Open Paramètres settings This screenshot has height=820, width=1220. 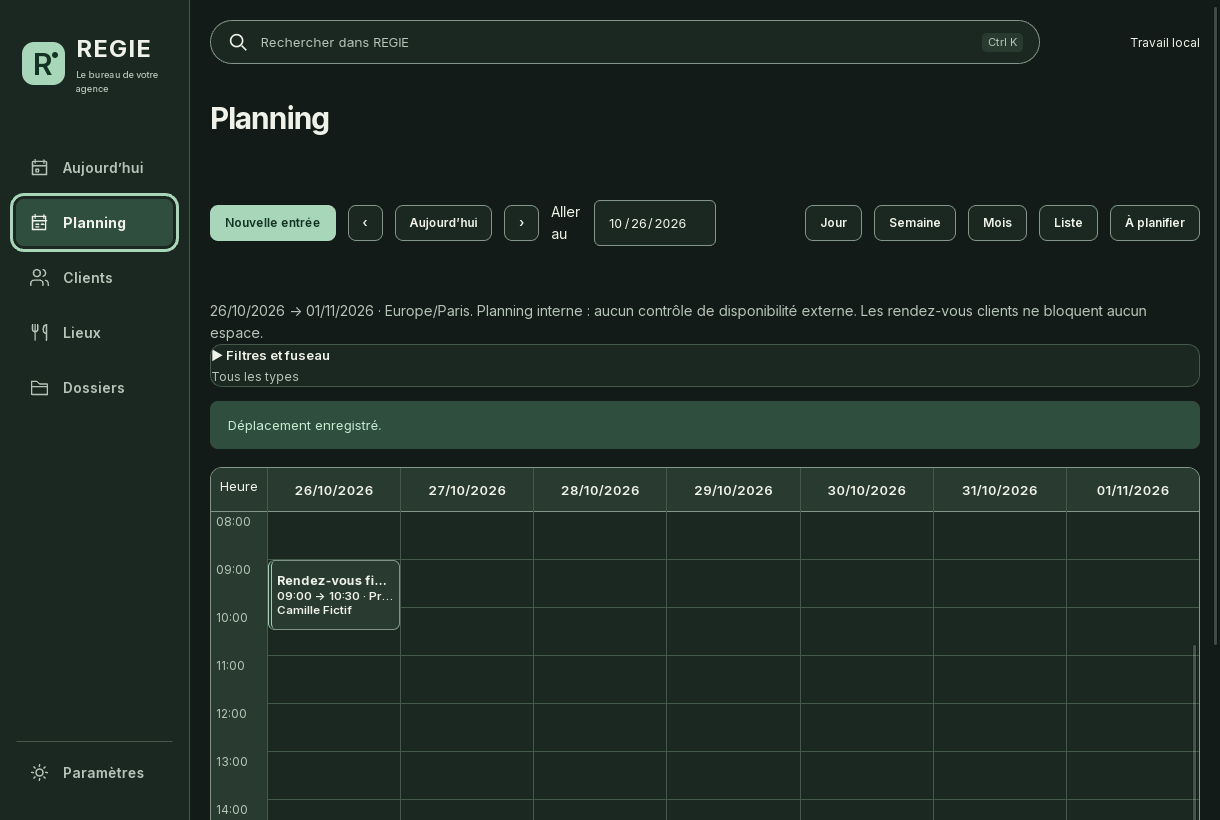coord(94,772)
